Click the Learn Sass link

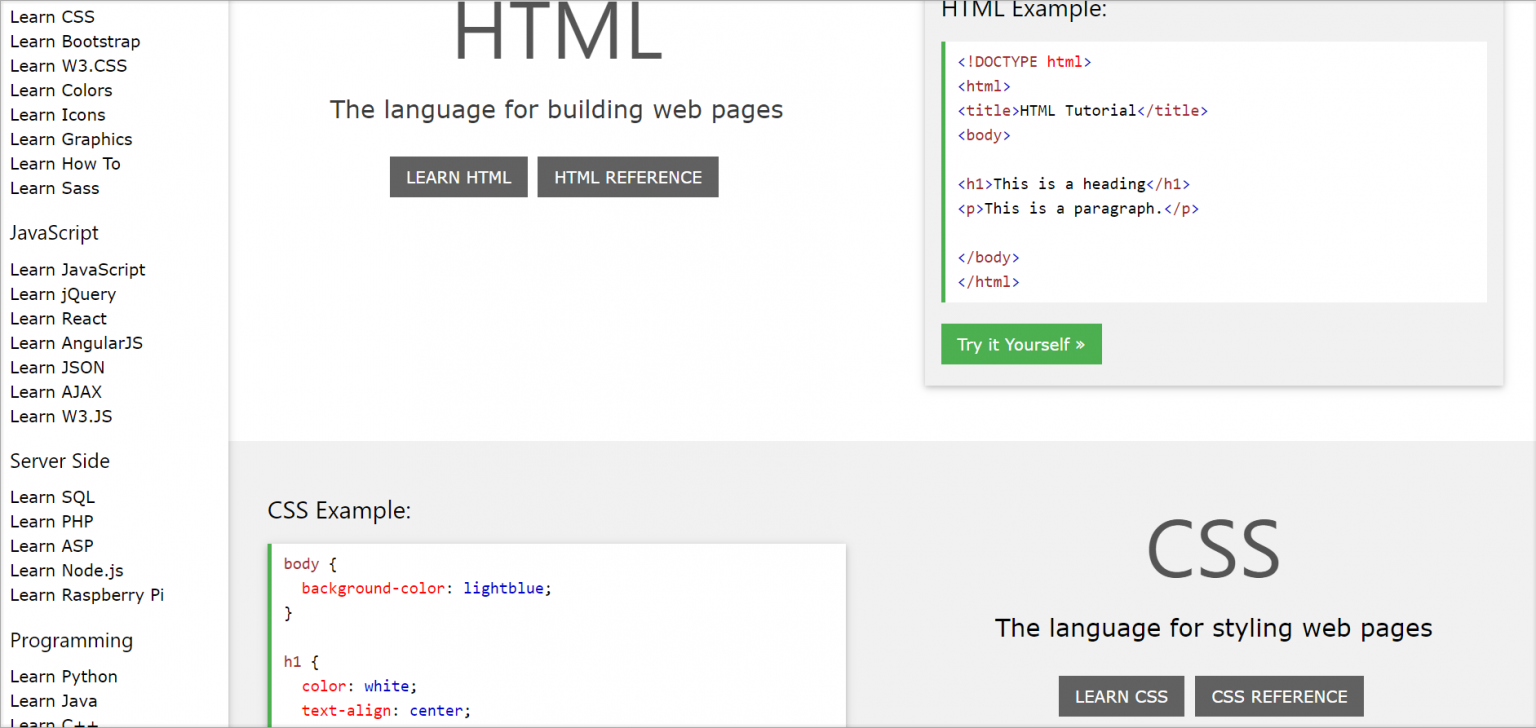pyautogui.click(x=54, y=188)
